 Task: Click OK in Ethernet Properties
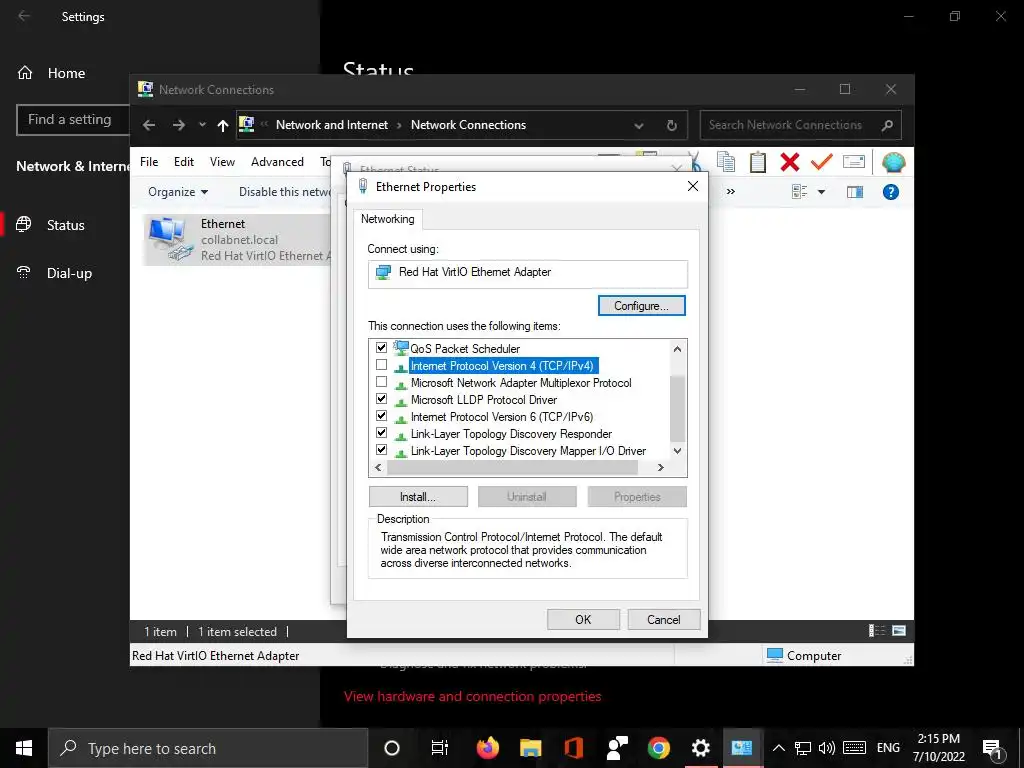point(583,620)
